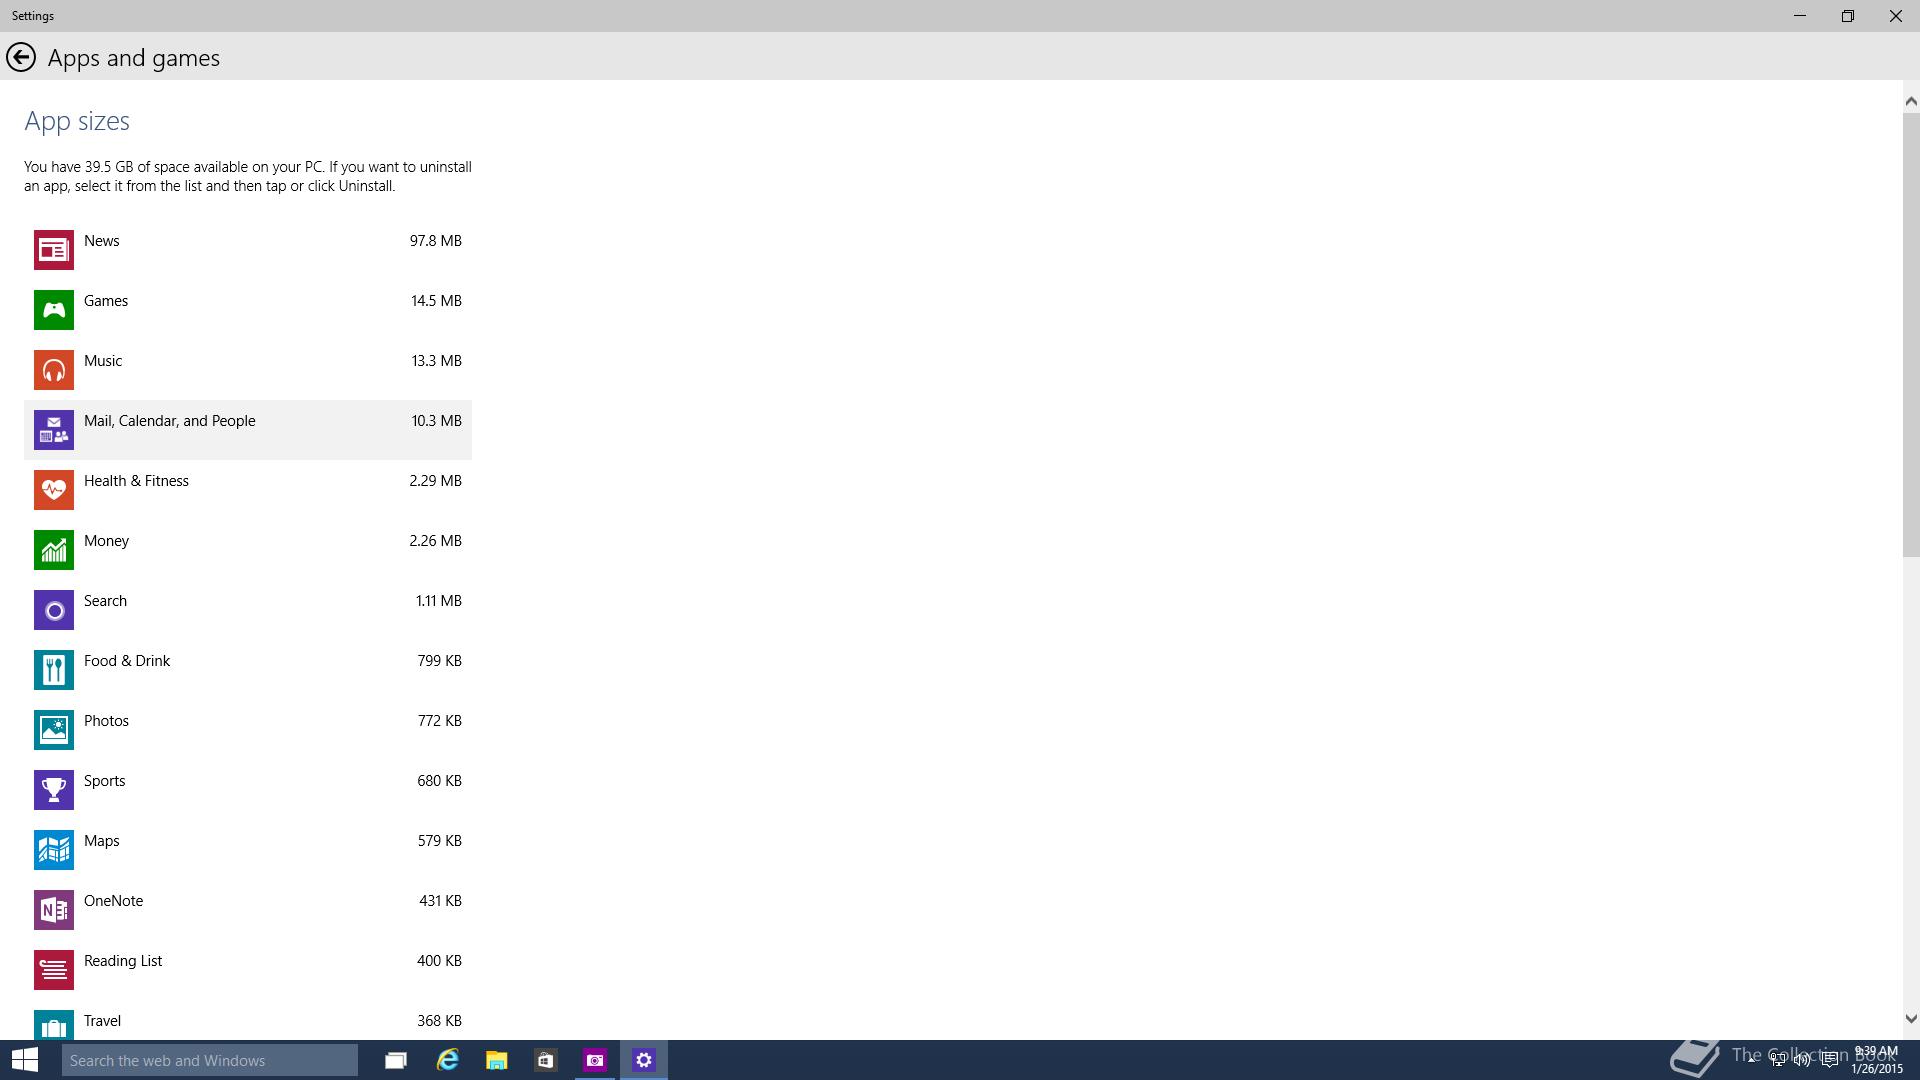Select the Food & Drink icon
Image resolution: width=1920 pixels, height=1080 pixels.
tap(54, 670)
